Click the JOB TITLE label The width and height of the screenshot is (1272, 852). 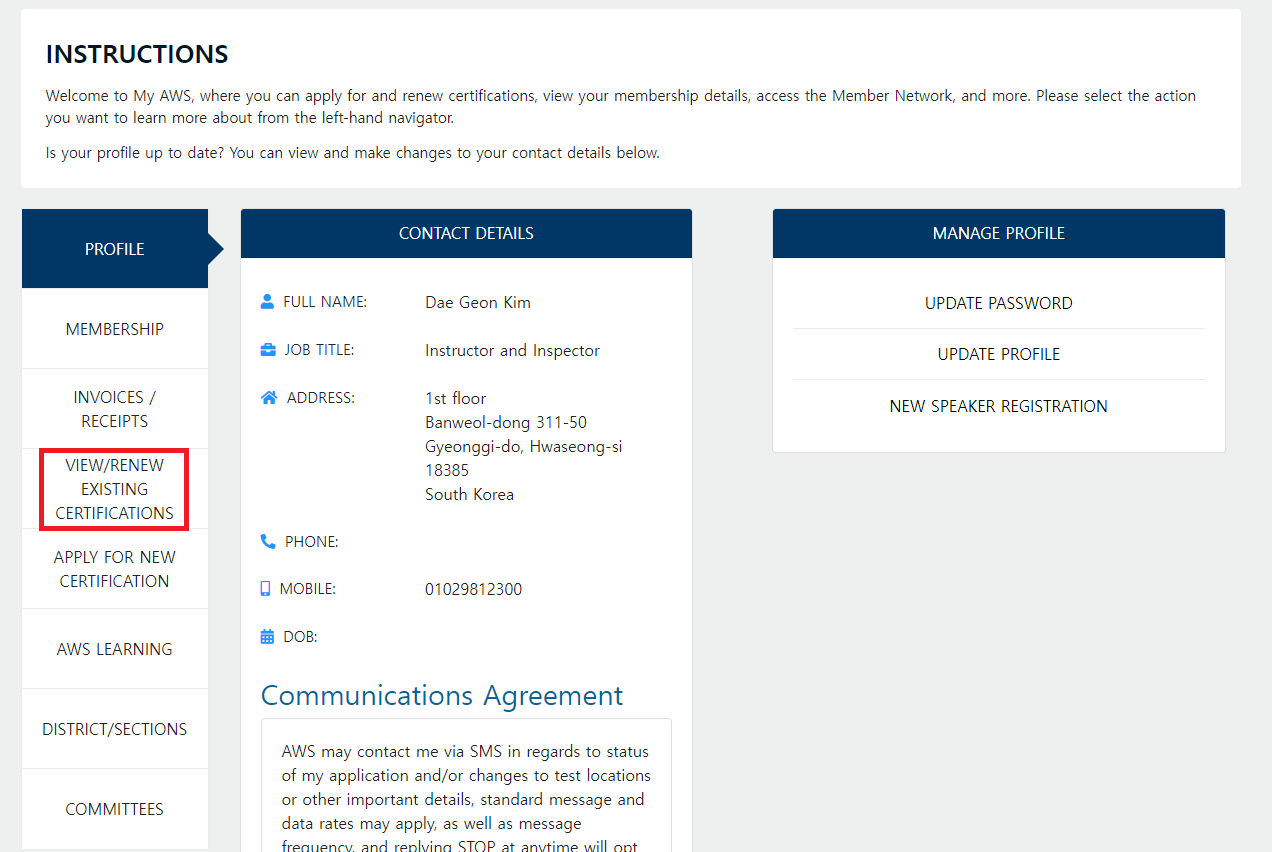pyautogui.click(x=319, y=350)
